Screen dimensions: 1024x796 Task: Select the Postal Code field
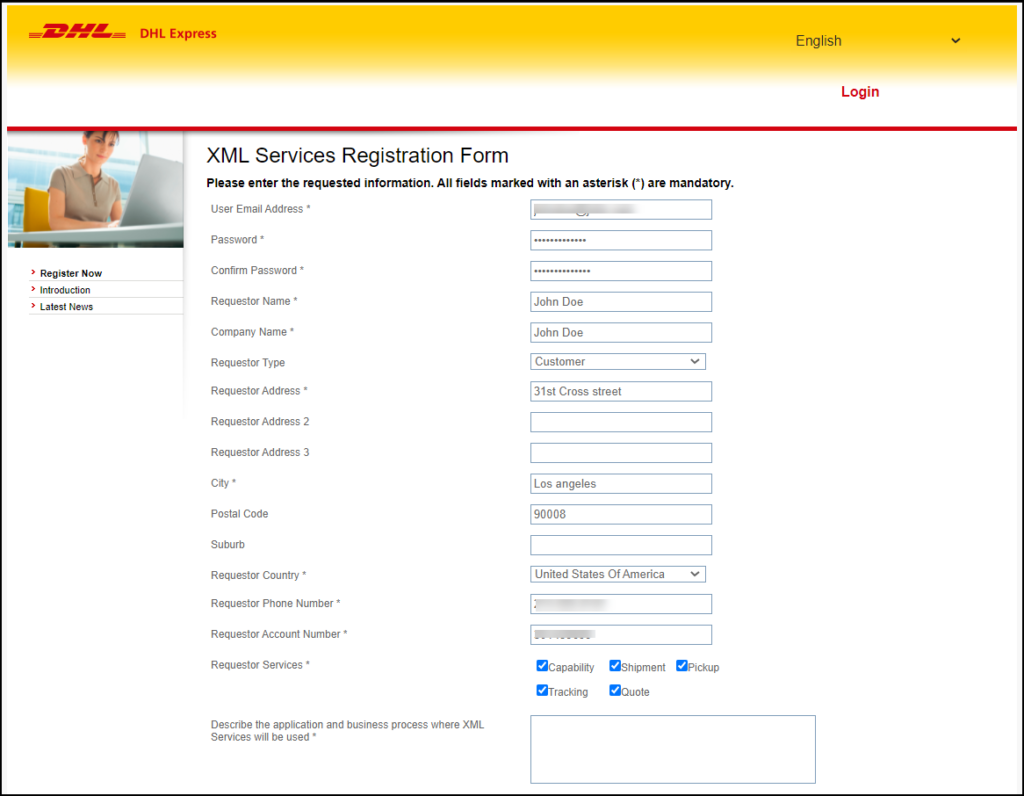click(x=620, y=513)
